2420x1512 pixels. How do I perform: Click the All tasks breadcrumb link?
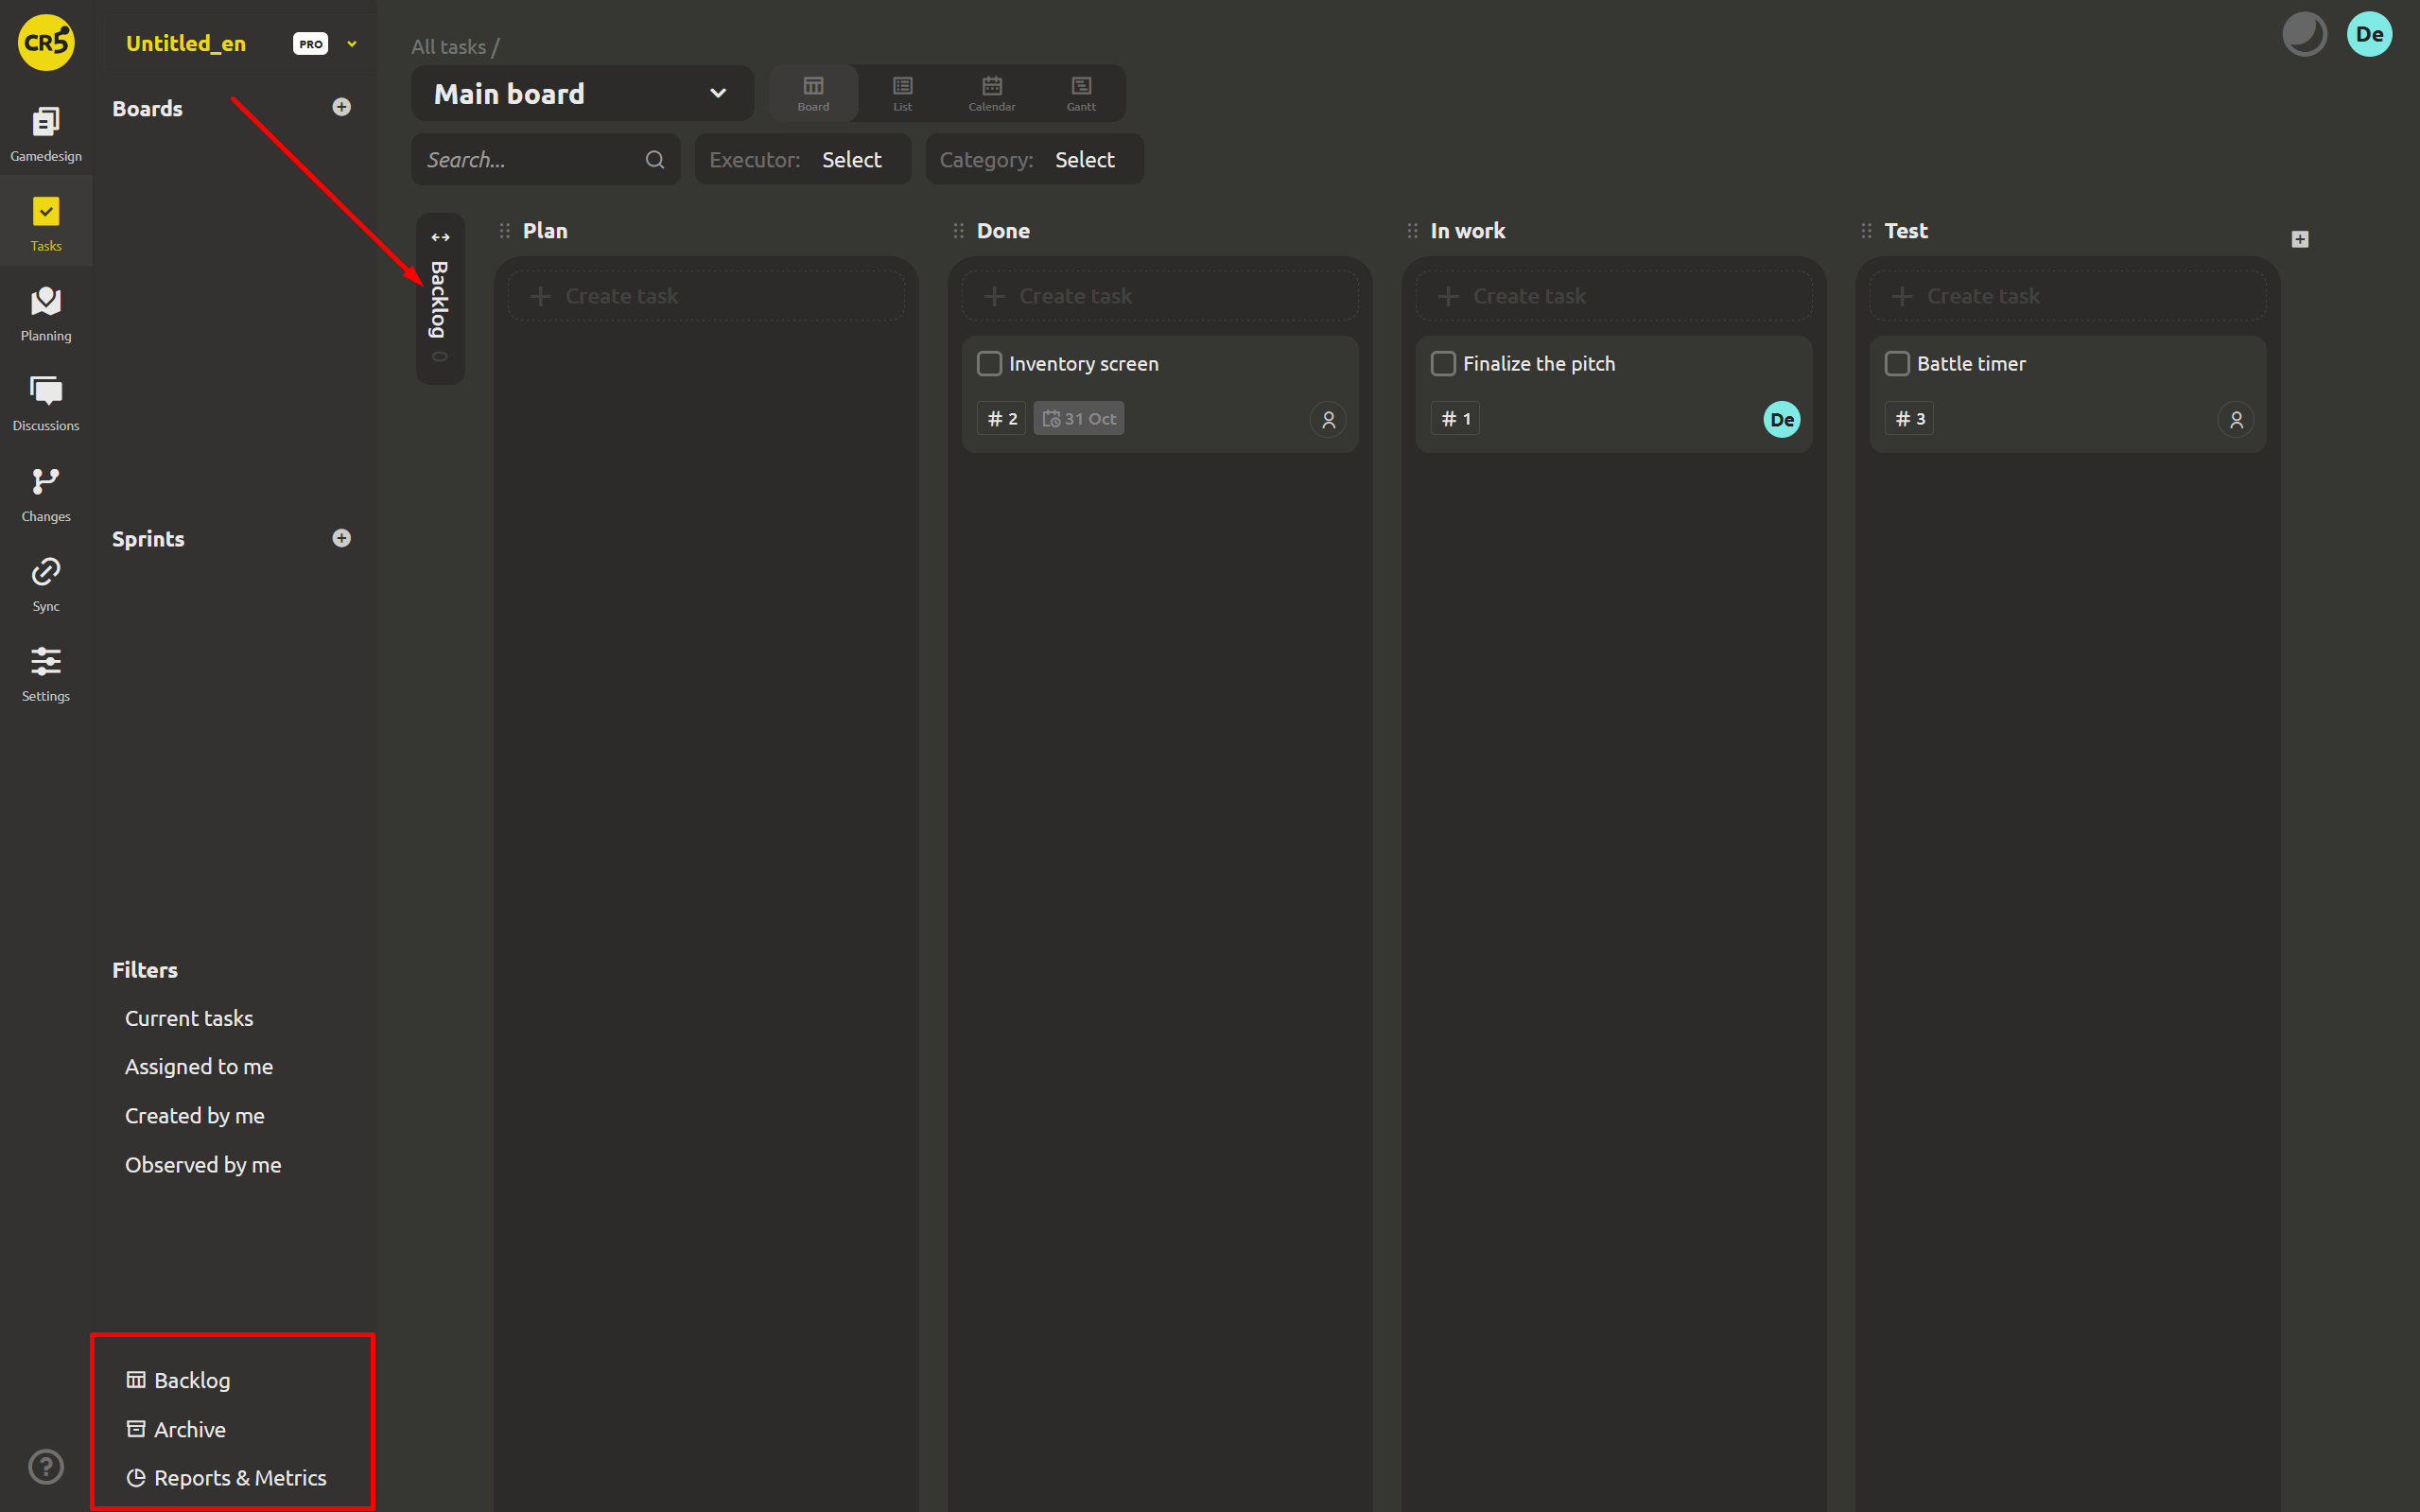coord(448,47)
